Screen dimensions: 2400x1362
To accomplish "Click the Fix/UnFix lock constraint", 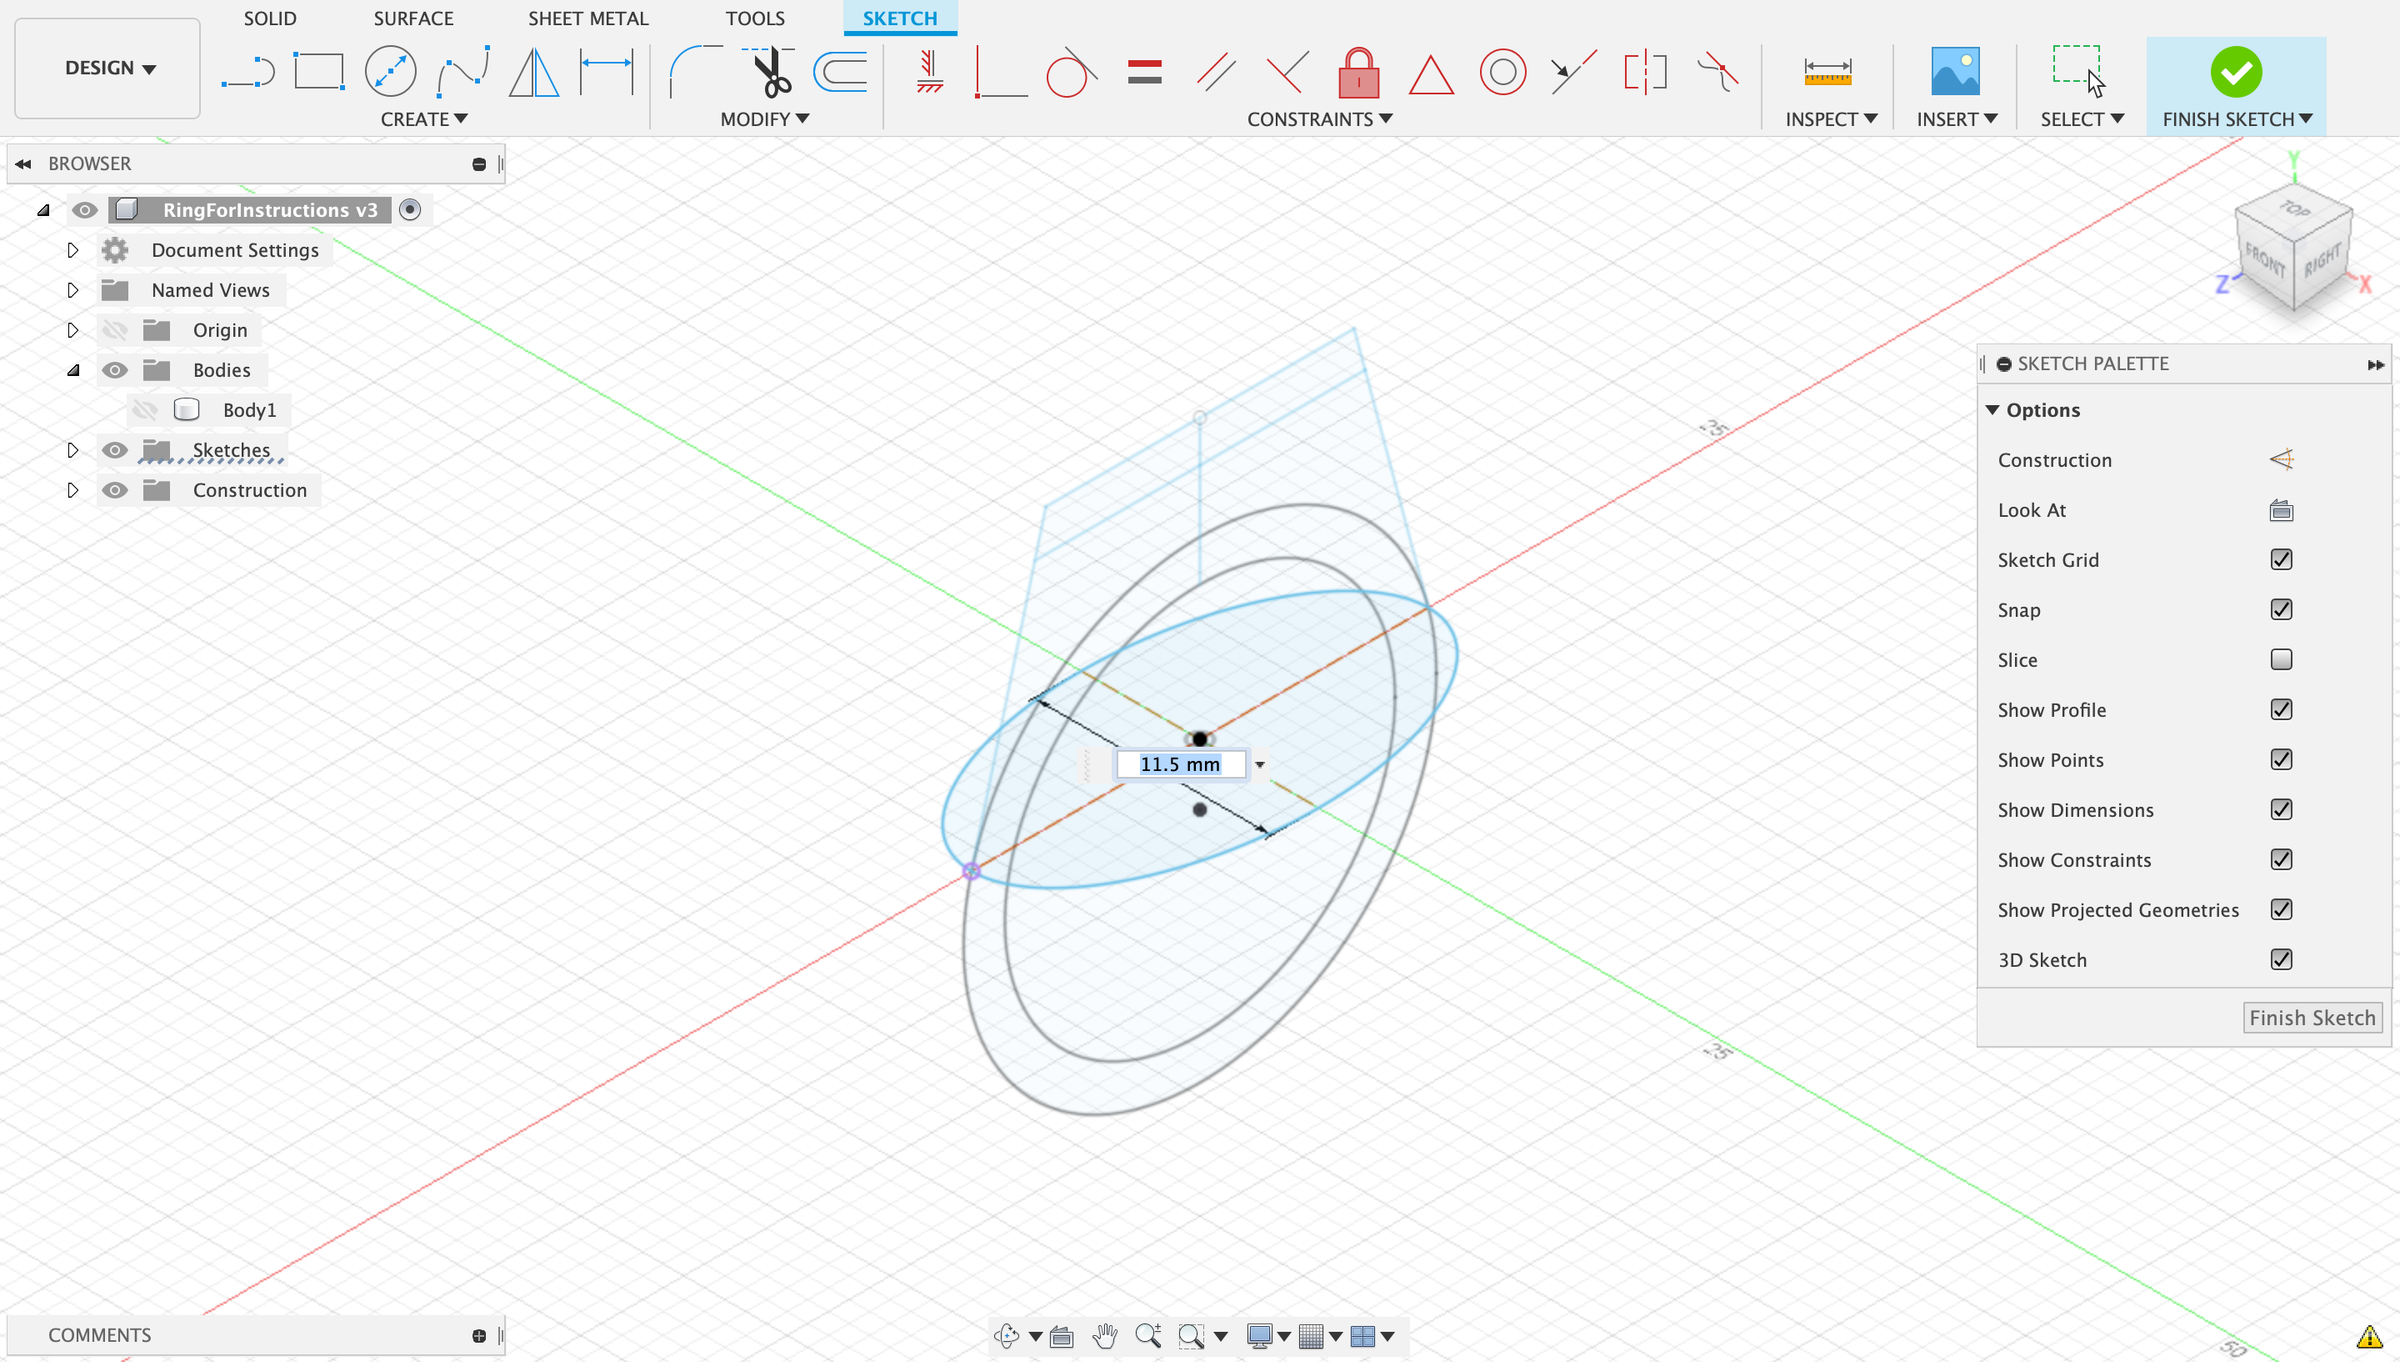I will pos(1358,71).
